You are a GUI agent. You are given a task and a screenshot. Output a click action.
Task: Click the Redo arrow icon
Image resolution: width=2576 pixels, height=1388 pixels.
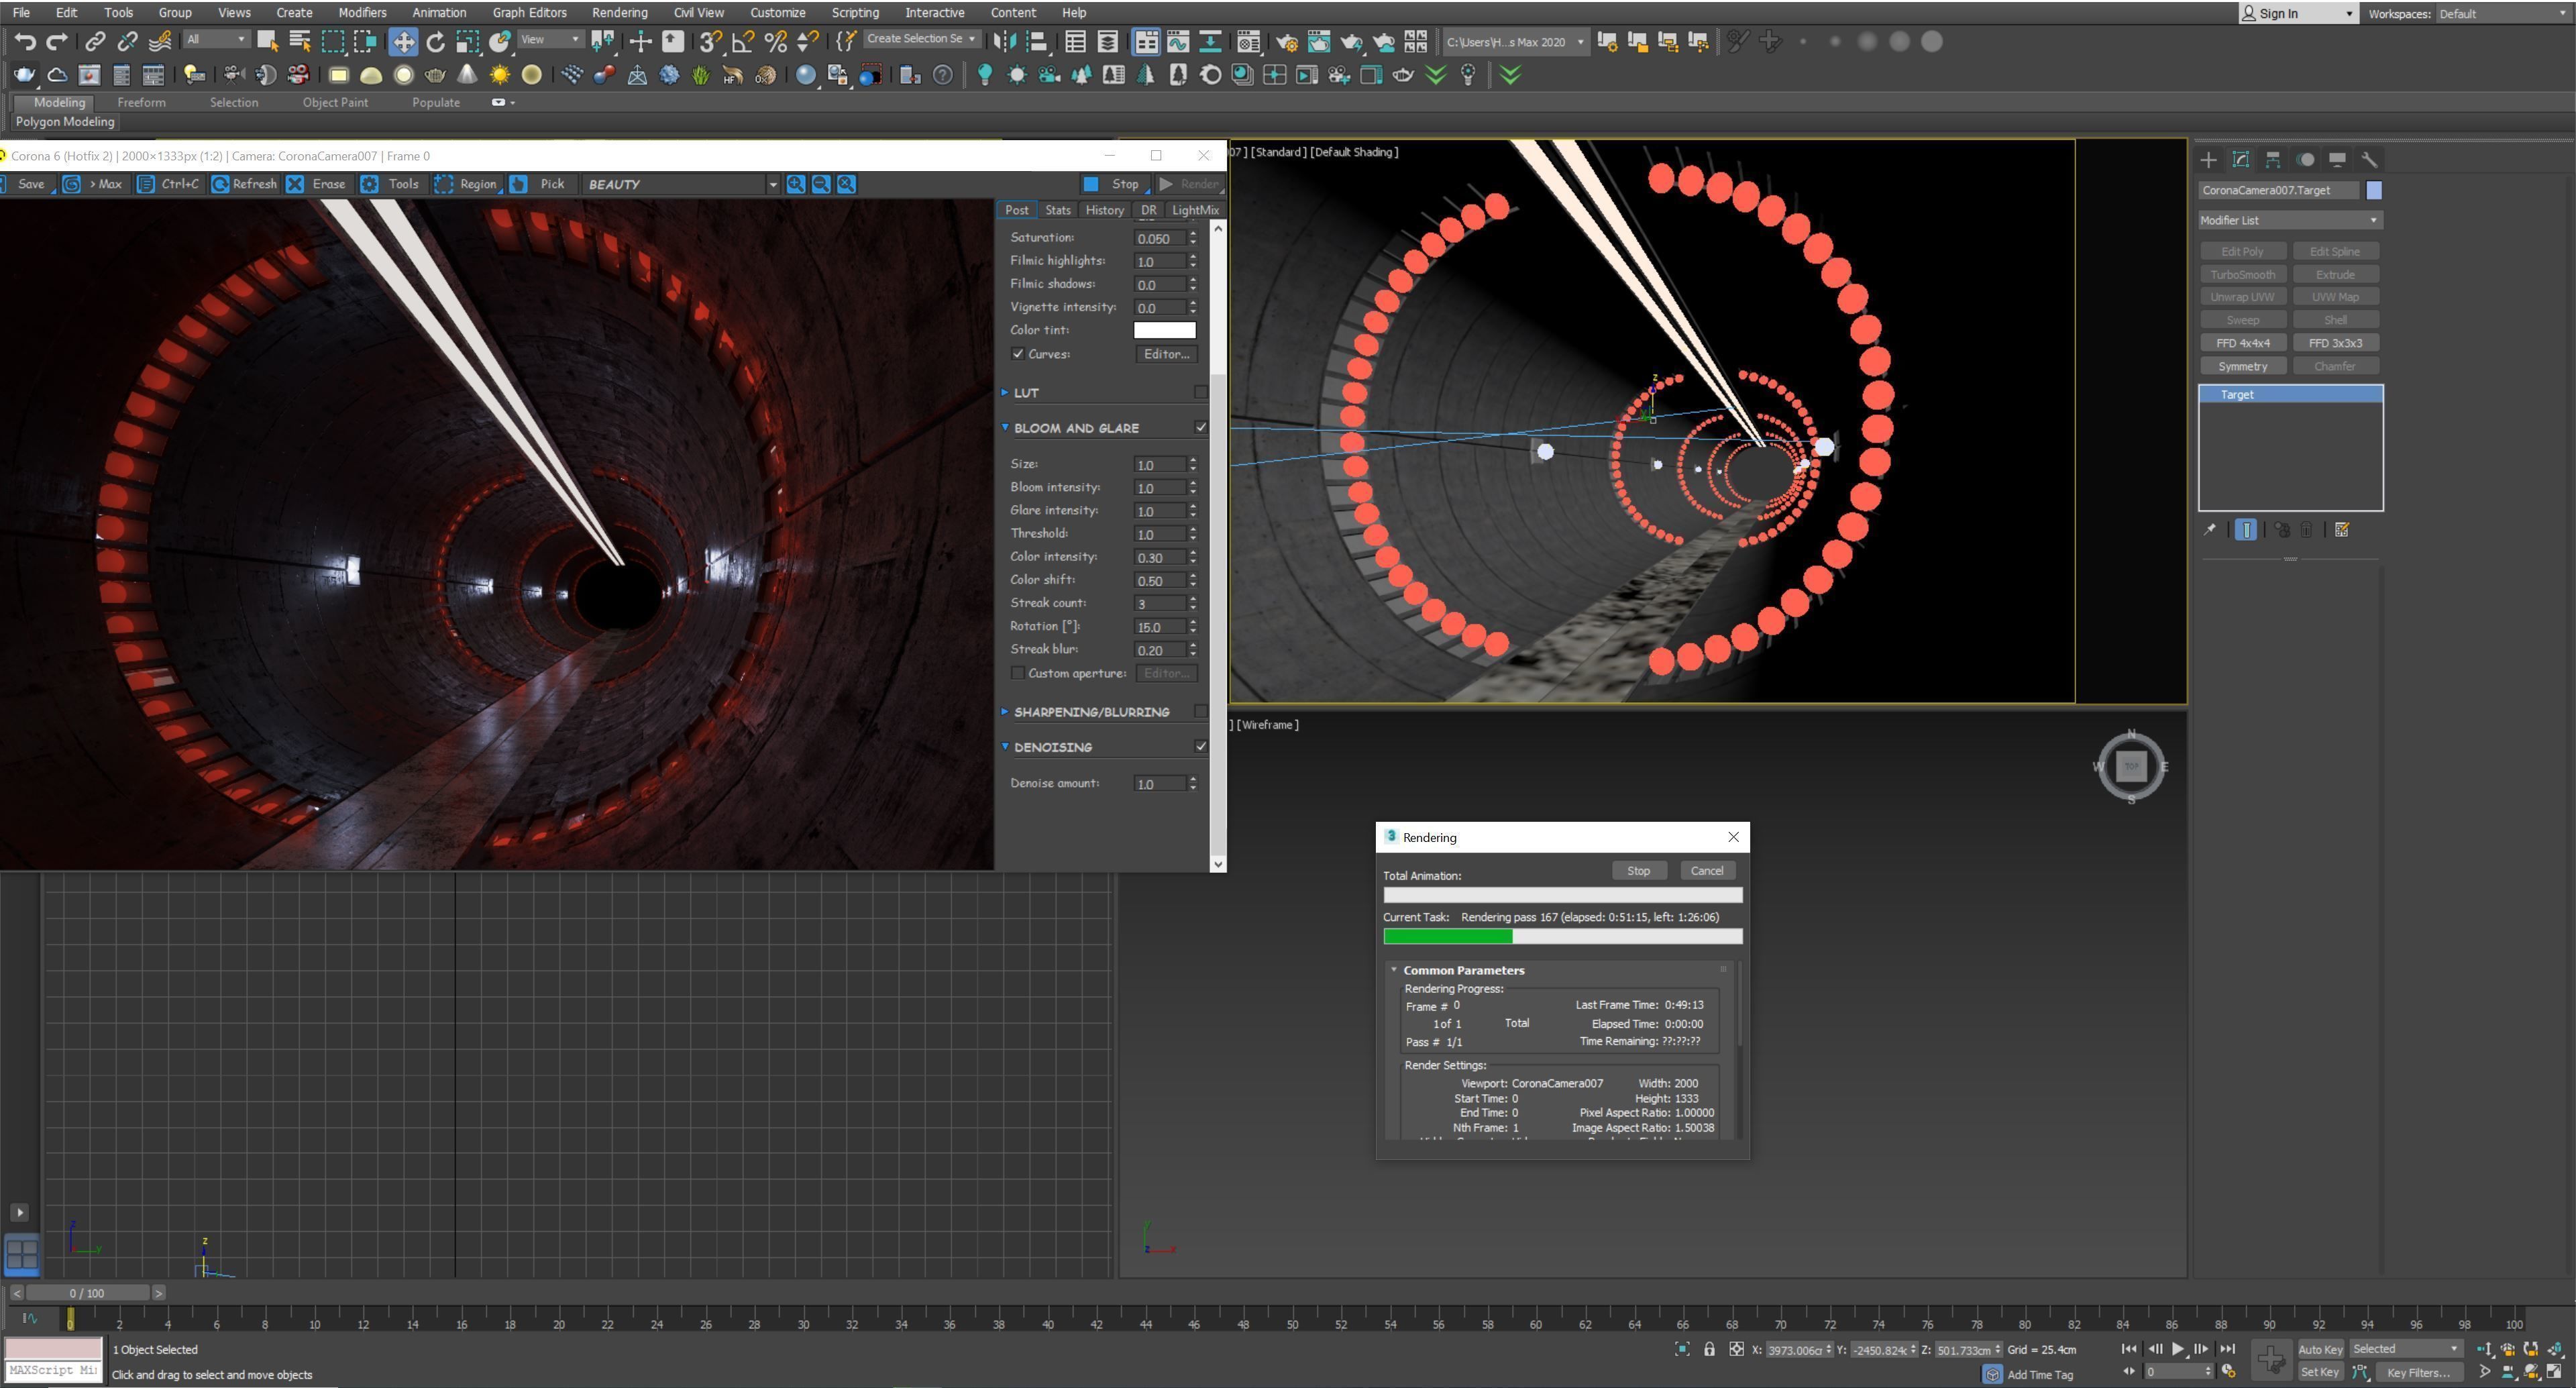point(57,41)
